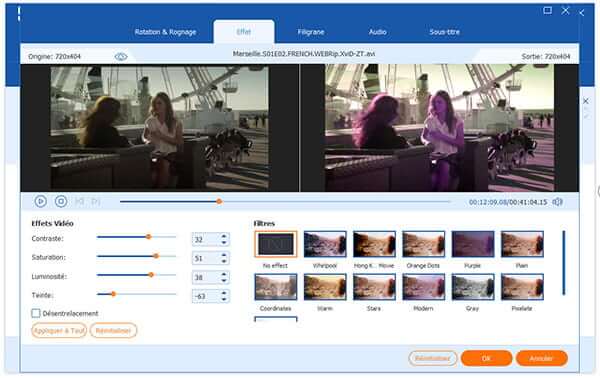
Task: Increase Saturation value with up arrow
Action: 224,255
